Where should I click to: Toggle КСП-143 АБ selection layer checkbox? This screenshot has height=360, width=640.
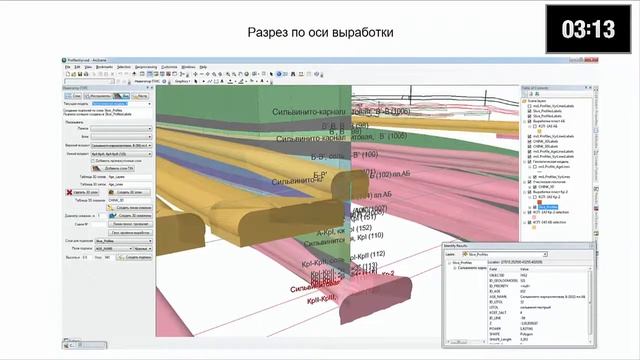coord(529,222)
